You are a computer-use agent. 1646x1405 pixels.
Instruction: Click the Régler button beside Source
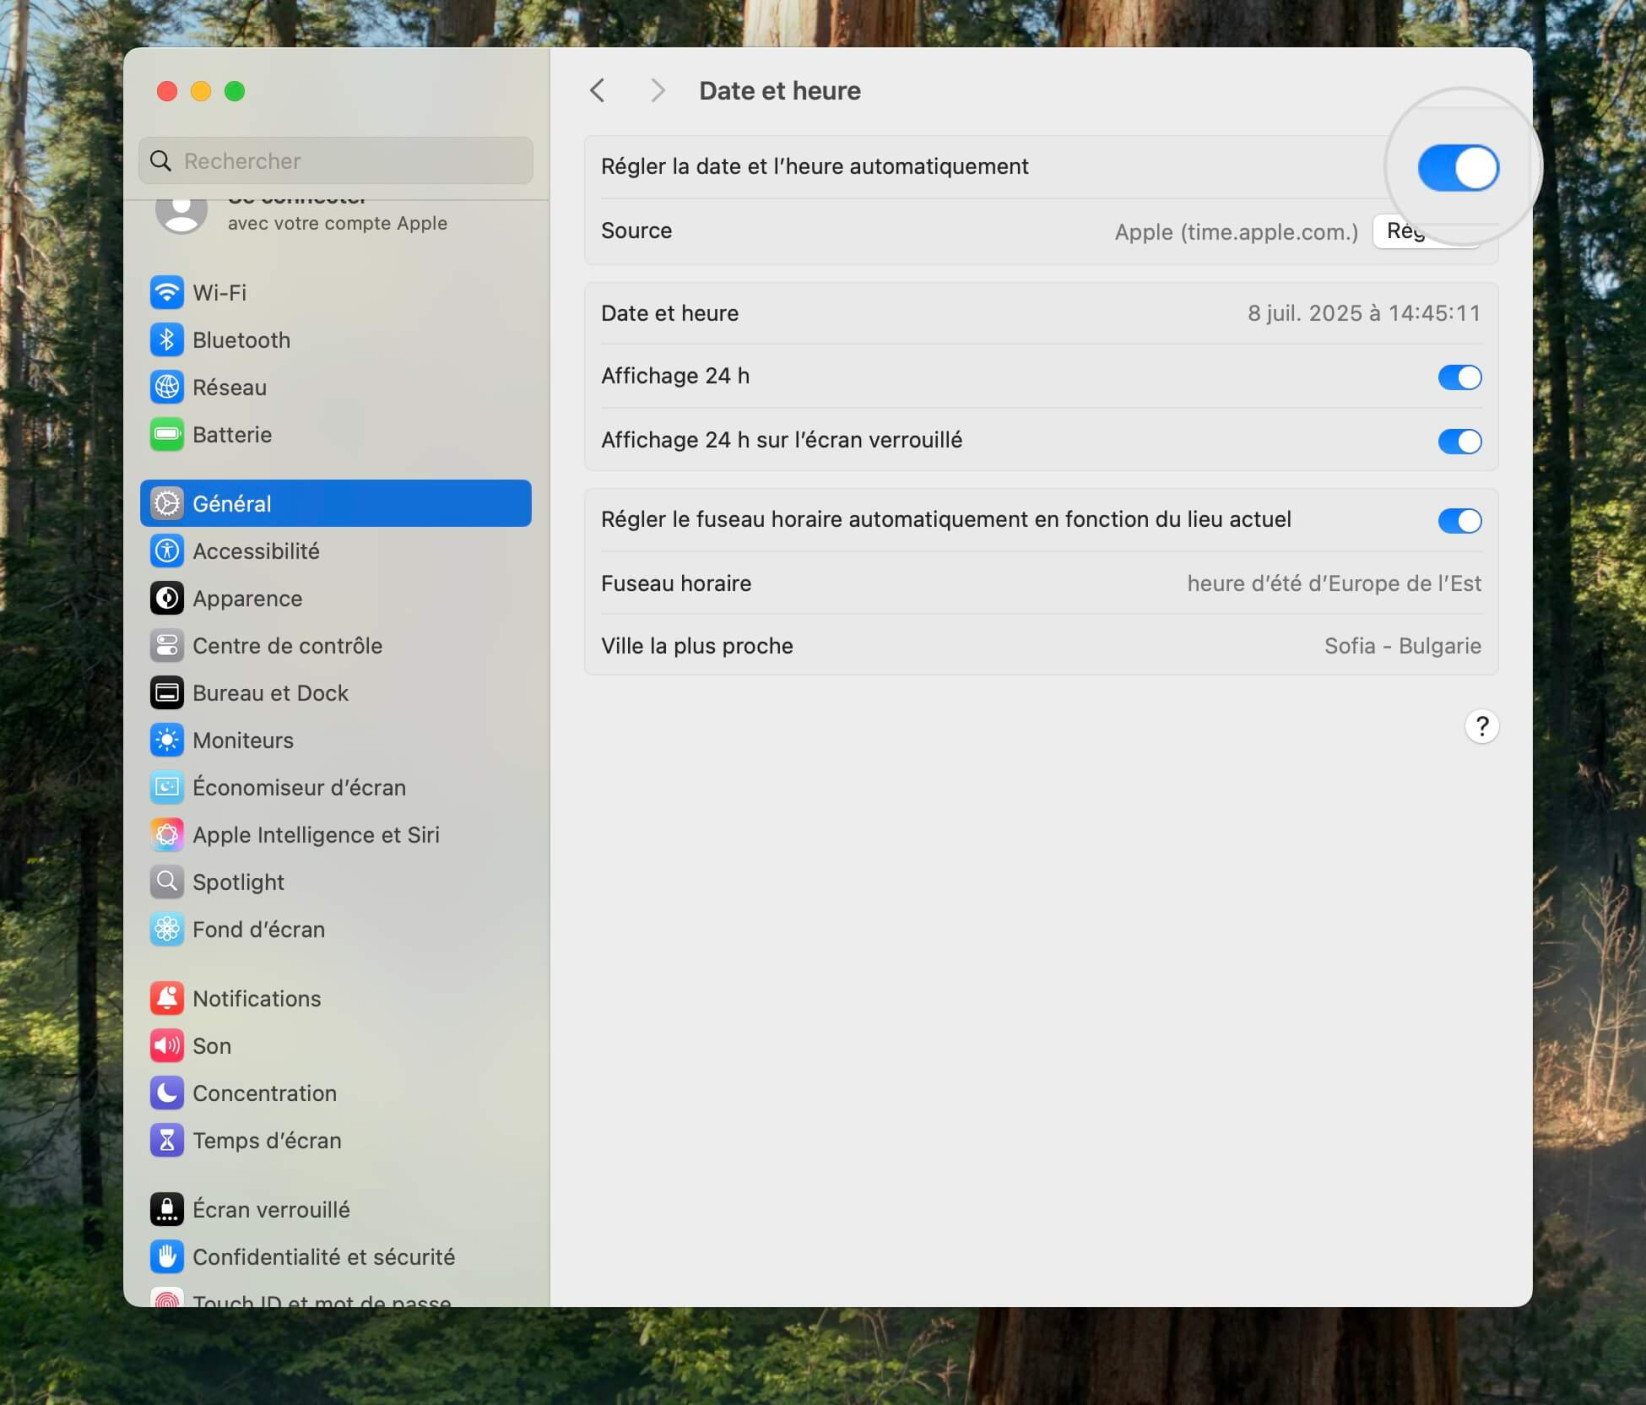pyautogui.click(x=1426, y=232)
